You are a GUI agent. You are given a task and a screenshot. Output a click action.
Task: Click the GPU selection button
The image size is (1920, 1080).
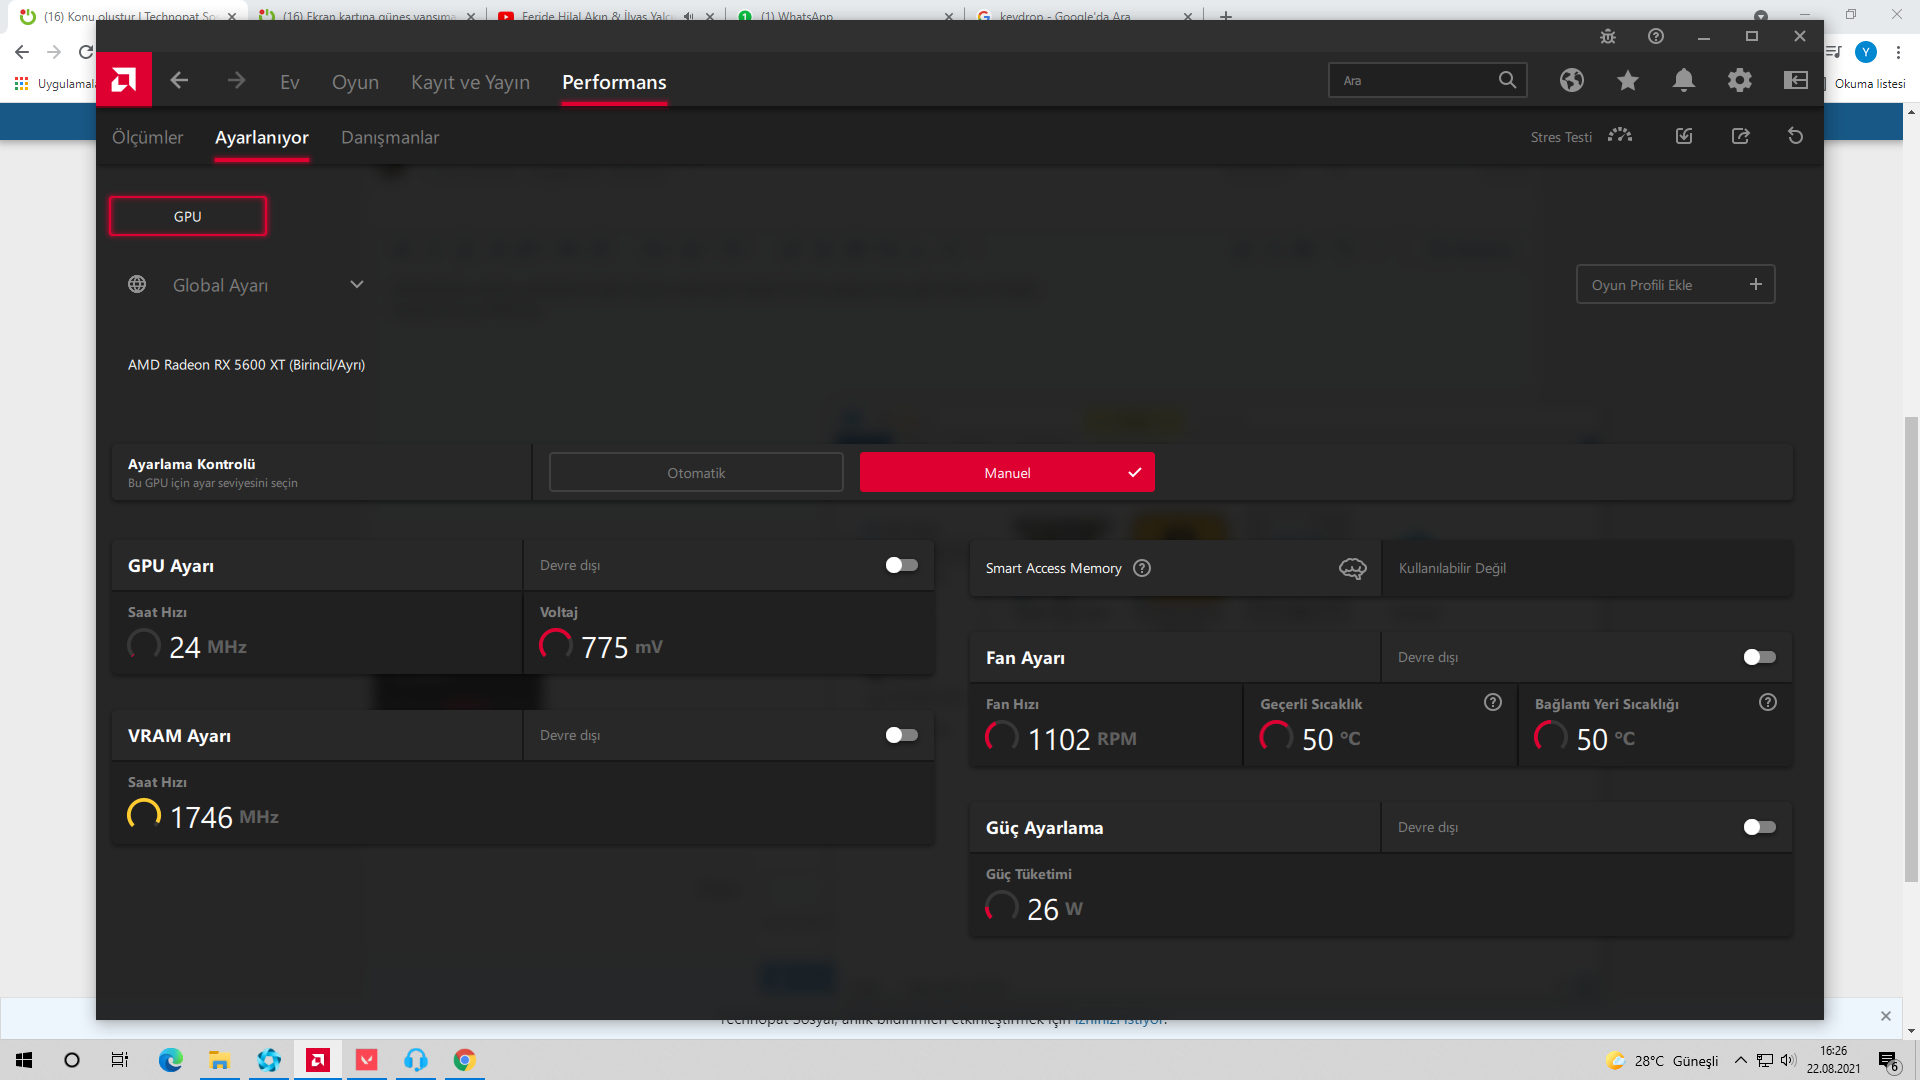coord(188,216)
